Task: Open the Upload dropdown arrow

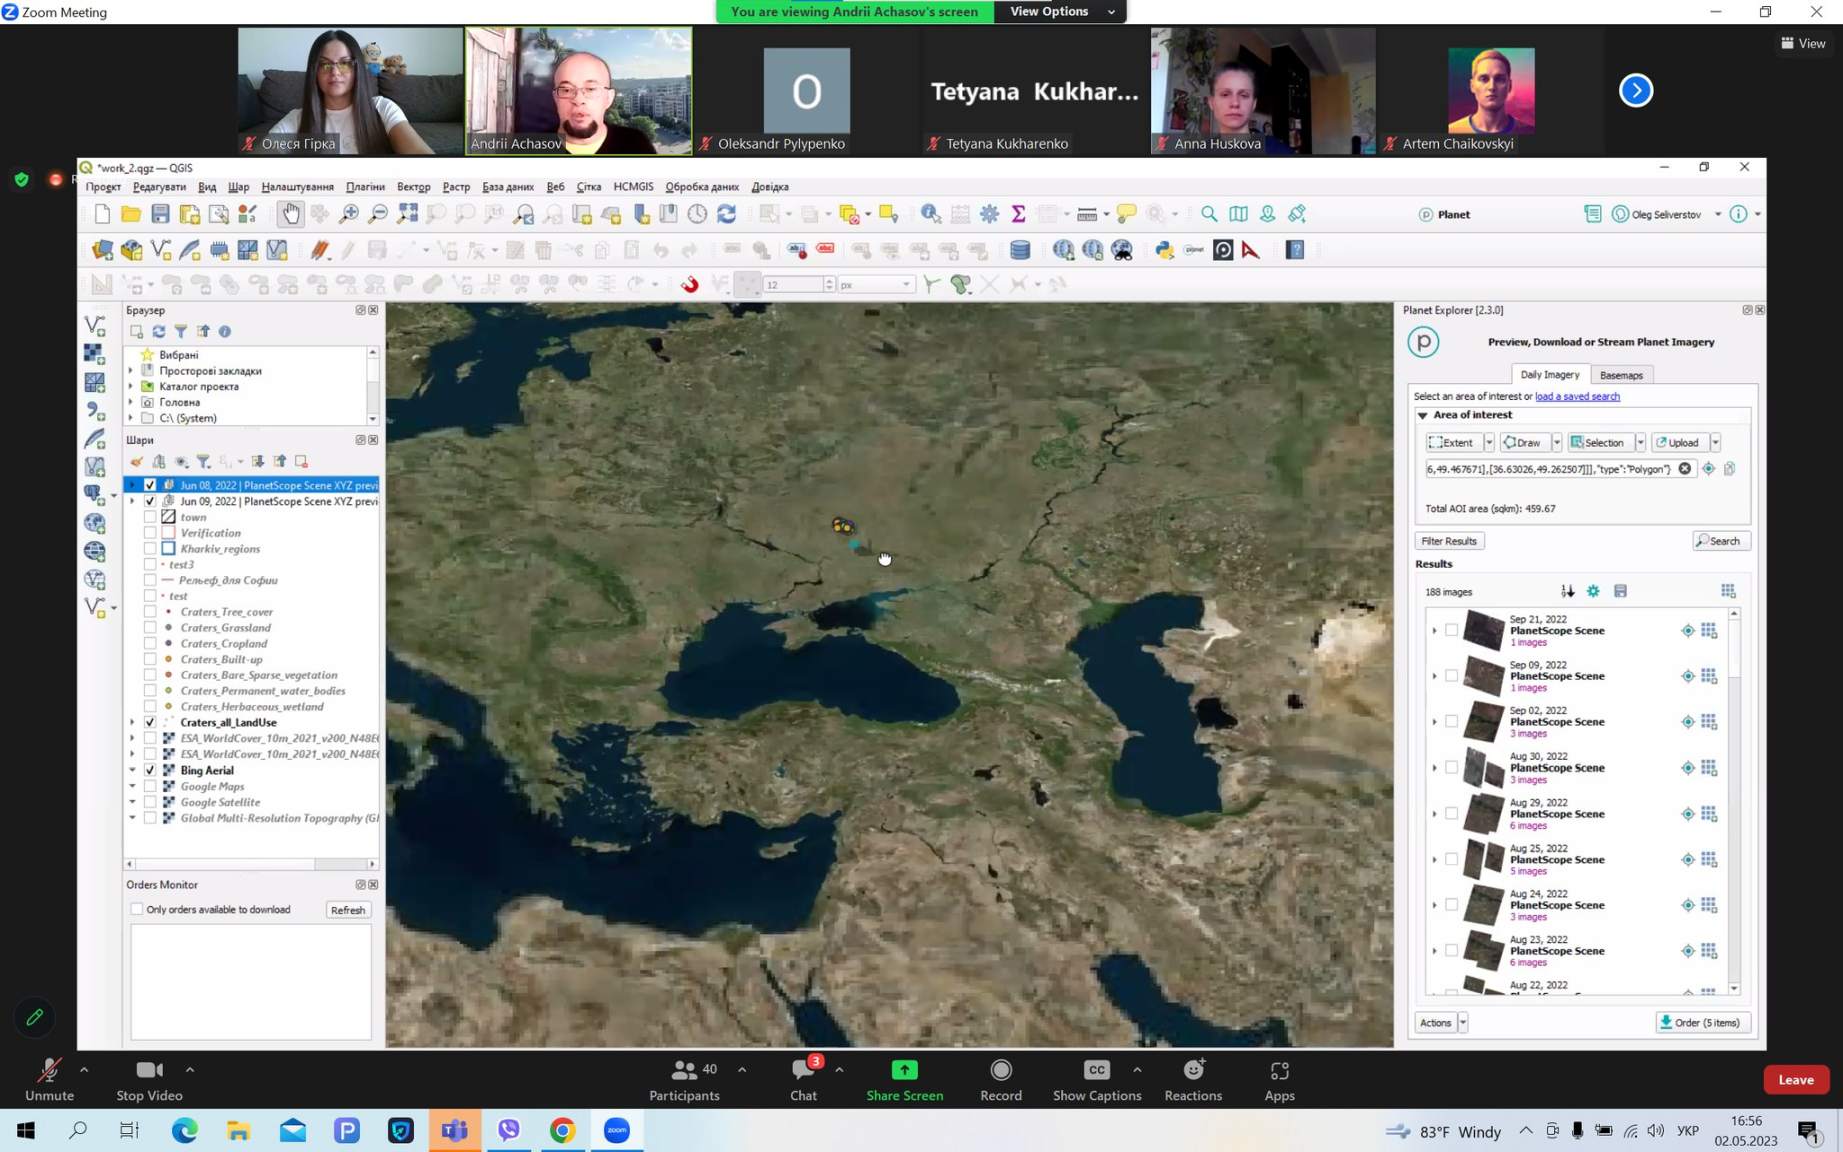Action: [1715, 442]
